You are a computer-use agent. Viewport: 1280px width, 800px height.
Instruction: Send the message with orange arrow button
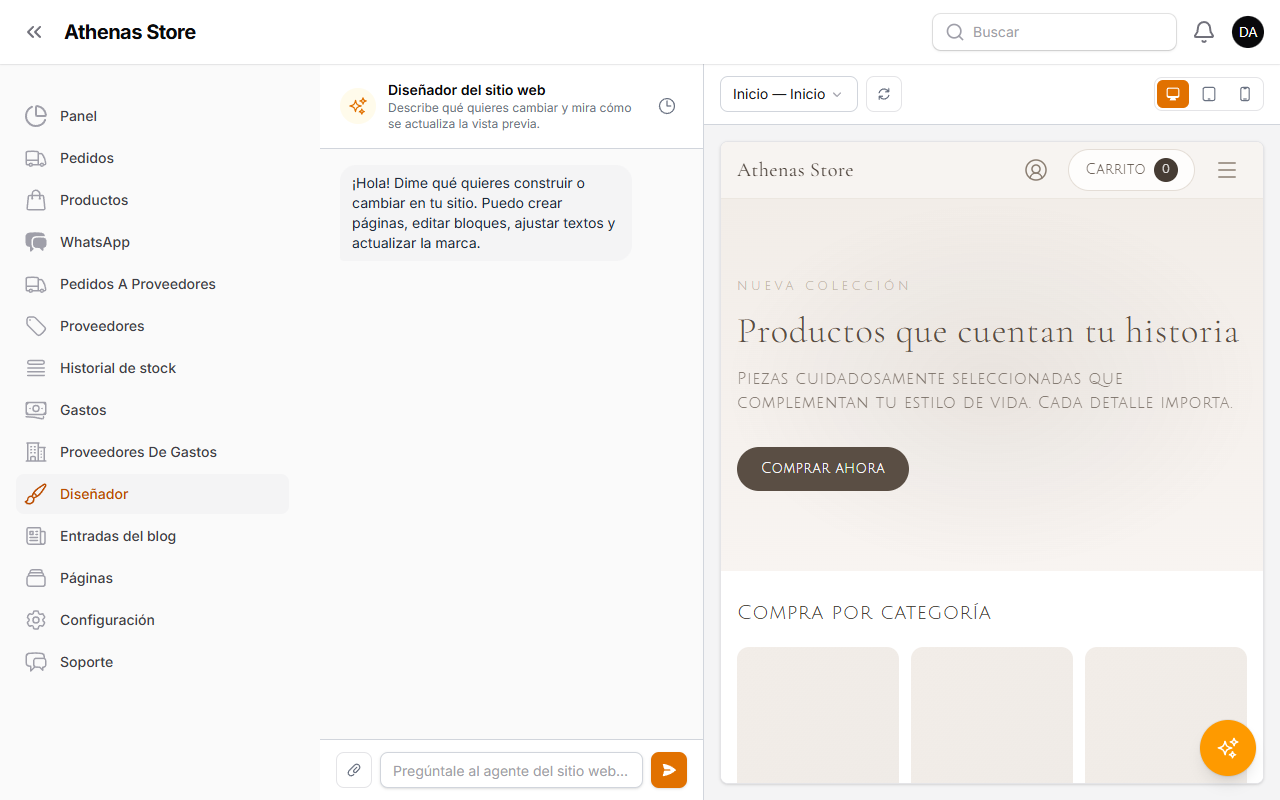pyautogui.click(x=669, y=770)
